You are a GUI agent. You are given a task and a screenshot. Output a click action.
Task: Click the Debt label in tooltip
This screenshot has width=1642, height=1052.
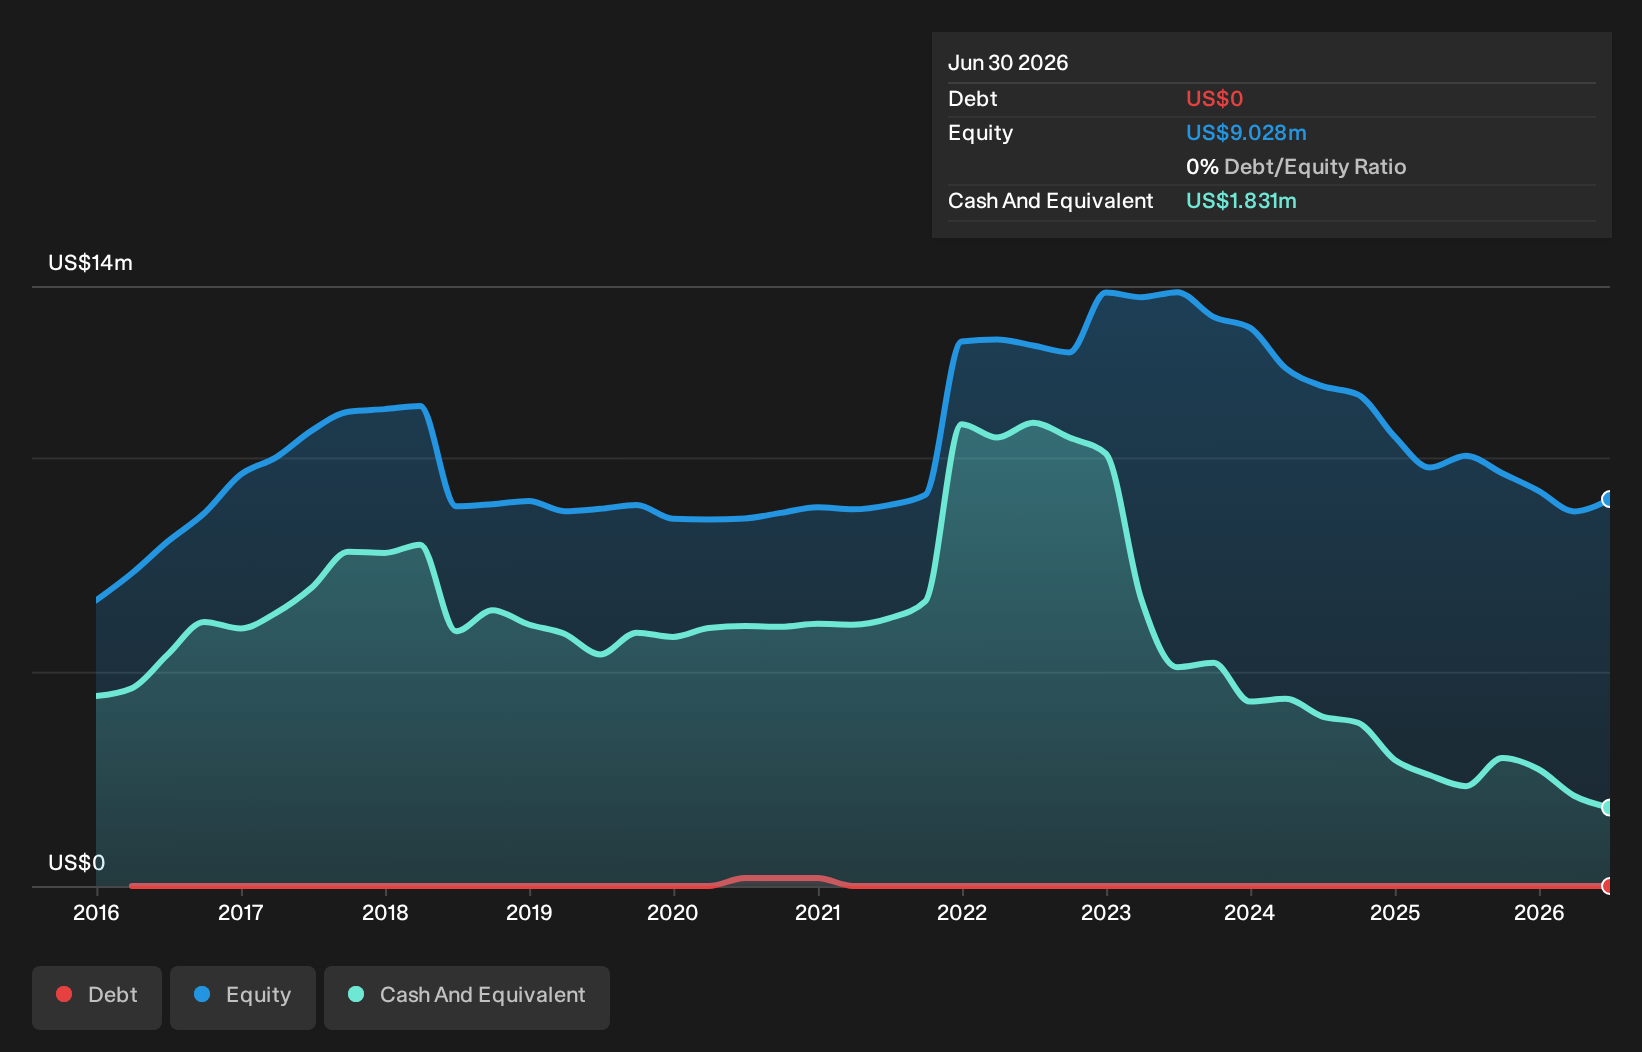(973, 99)
